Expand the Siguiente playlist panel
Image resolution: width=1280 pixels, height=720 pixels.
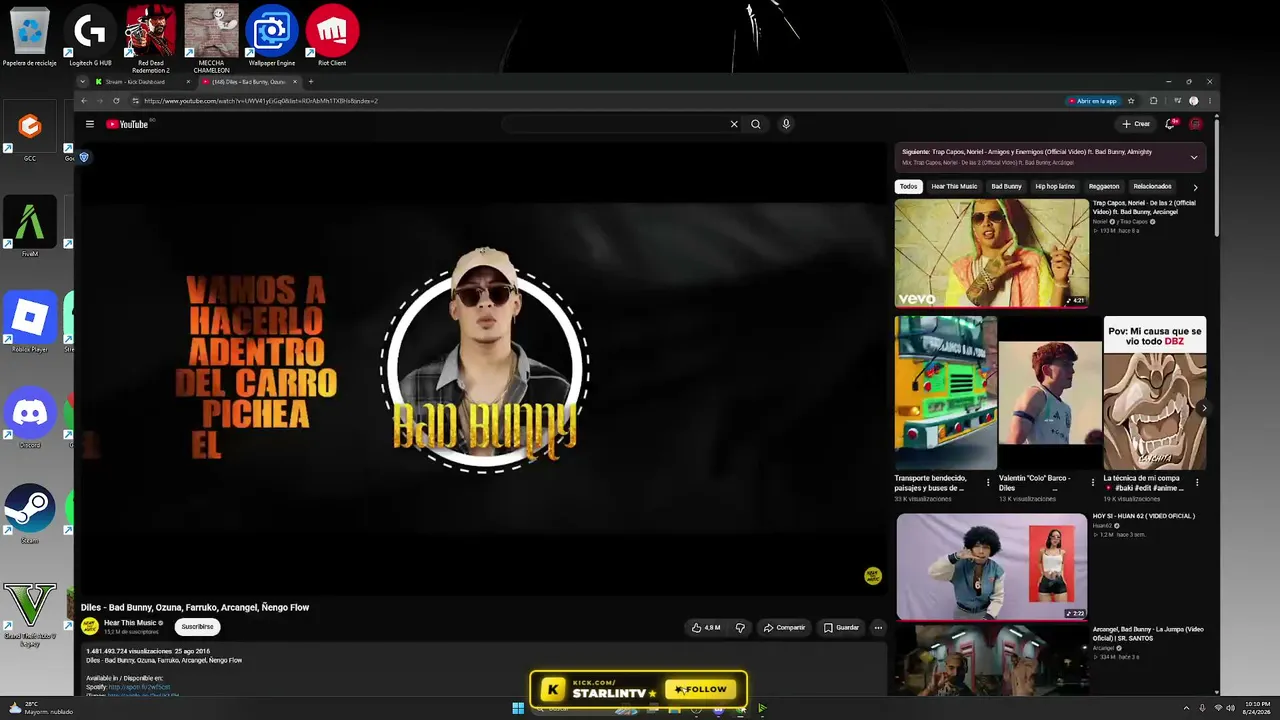point(1193,157)
